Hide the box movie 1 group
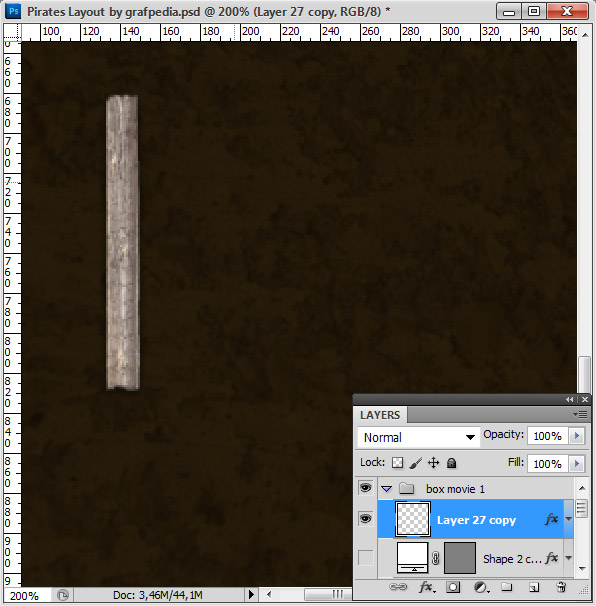596x606 pixels. (365, 488)
